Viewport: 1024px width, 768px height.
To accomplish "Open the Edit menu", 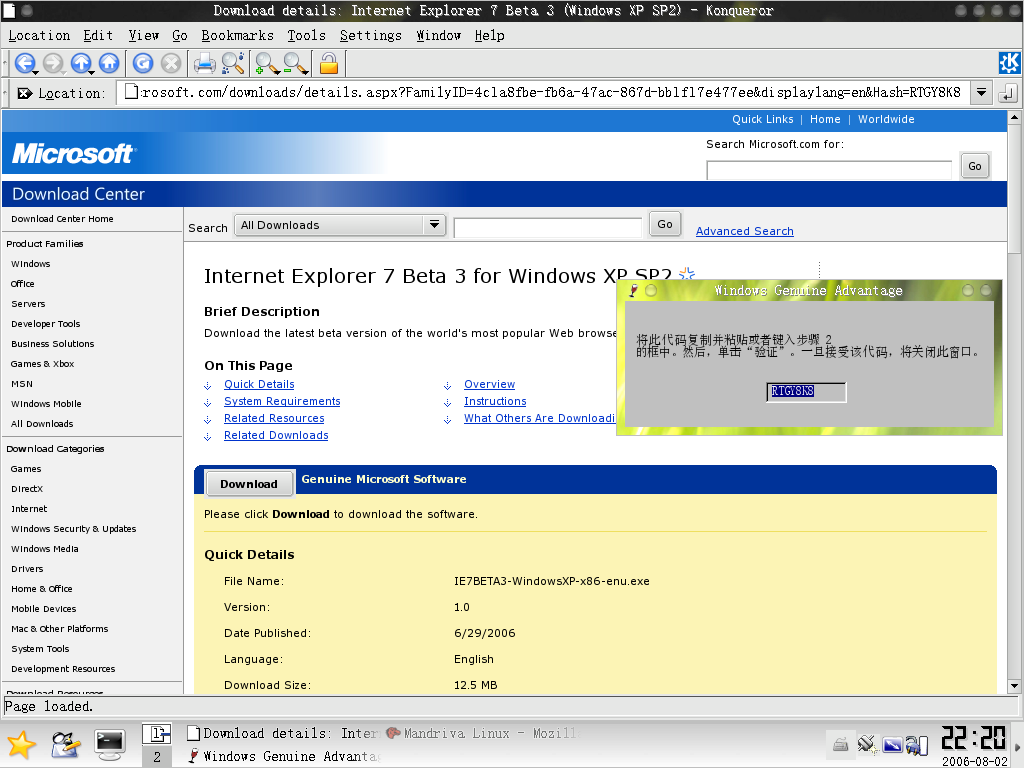I will [x=98, y=35].
